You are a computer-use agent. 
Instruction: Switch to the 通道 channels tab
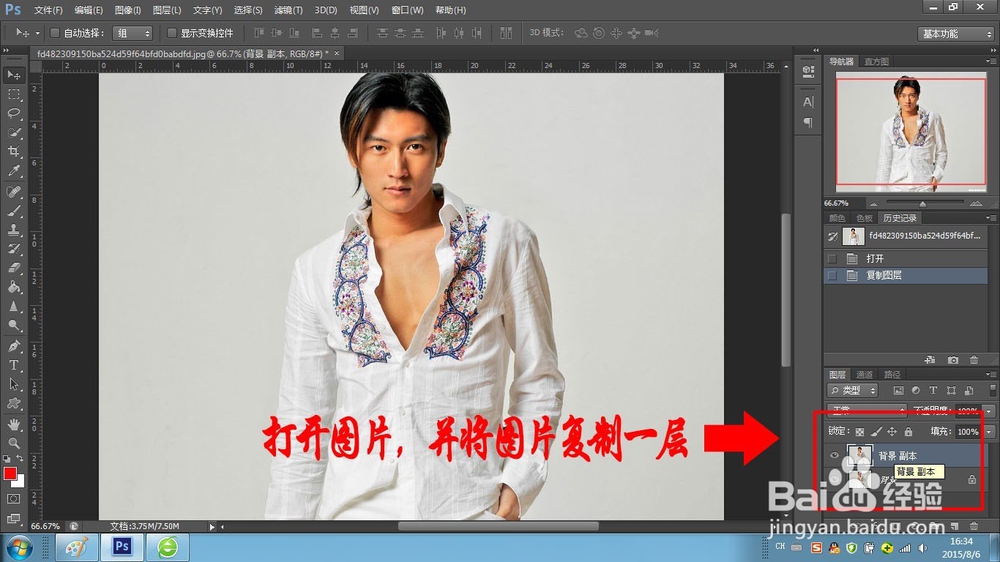point(864,374)
